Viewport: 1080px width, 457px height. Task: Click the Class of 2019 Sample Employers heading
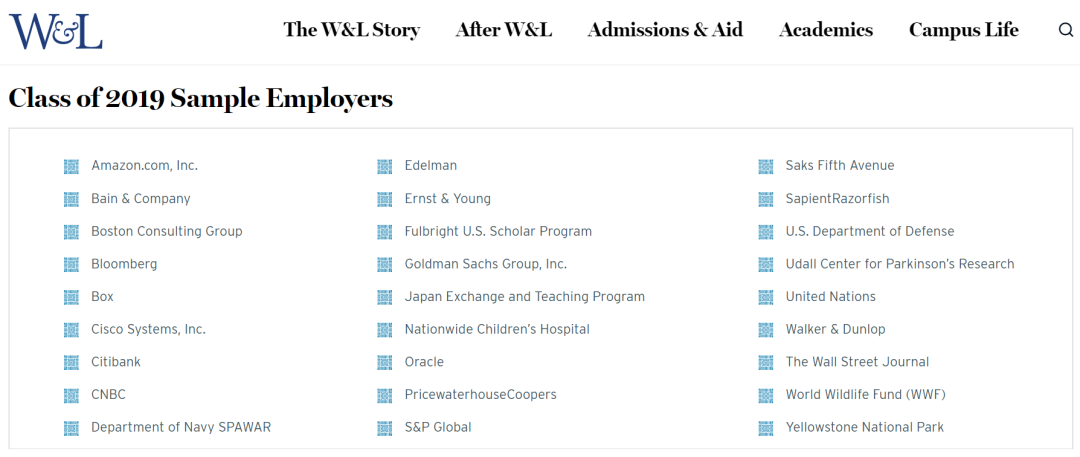click(x=200, y=99)
